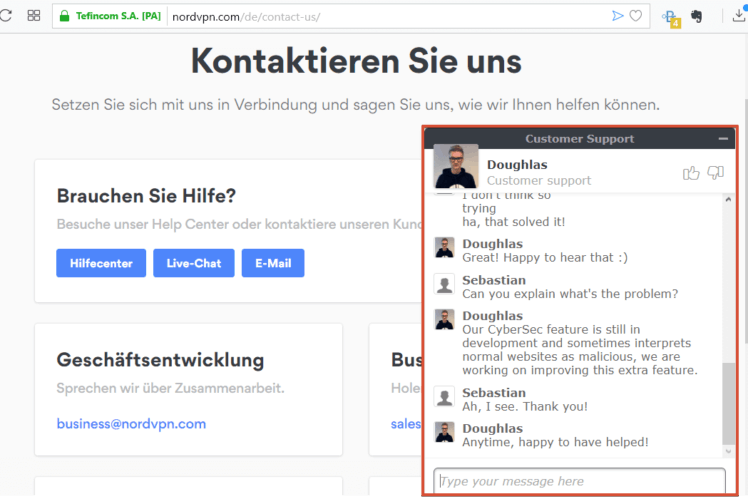The height and width of the screenshot is (499, 748).
Task: Click the nordvpn.com address bar URL
Action: [x=246, y=17]
